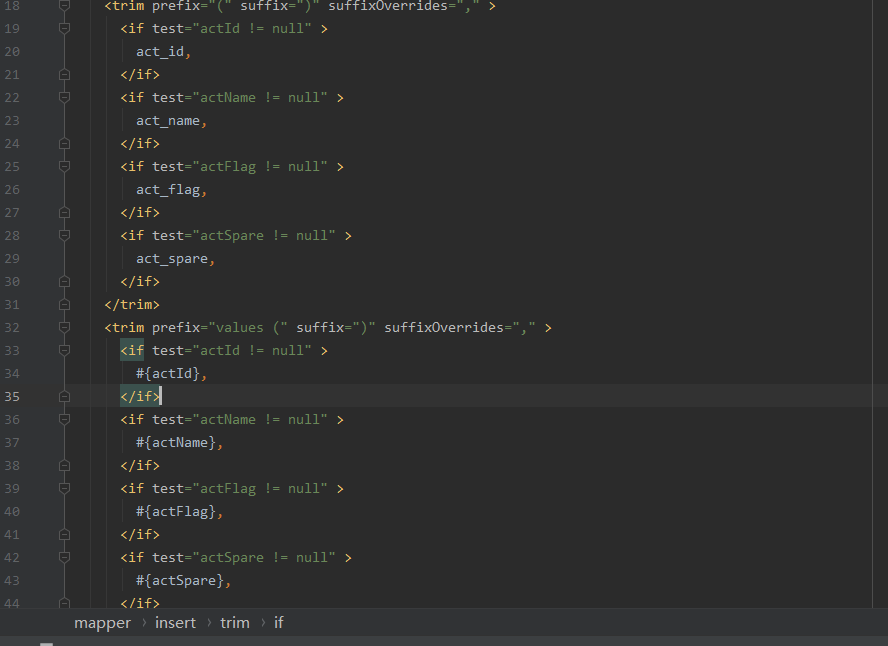888x646 pixels.
Task: Toggle the fold marker at line 42
Action: 65,557
